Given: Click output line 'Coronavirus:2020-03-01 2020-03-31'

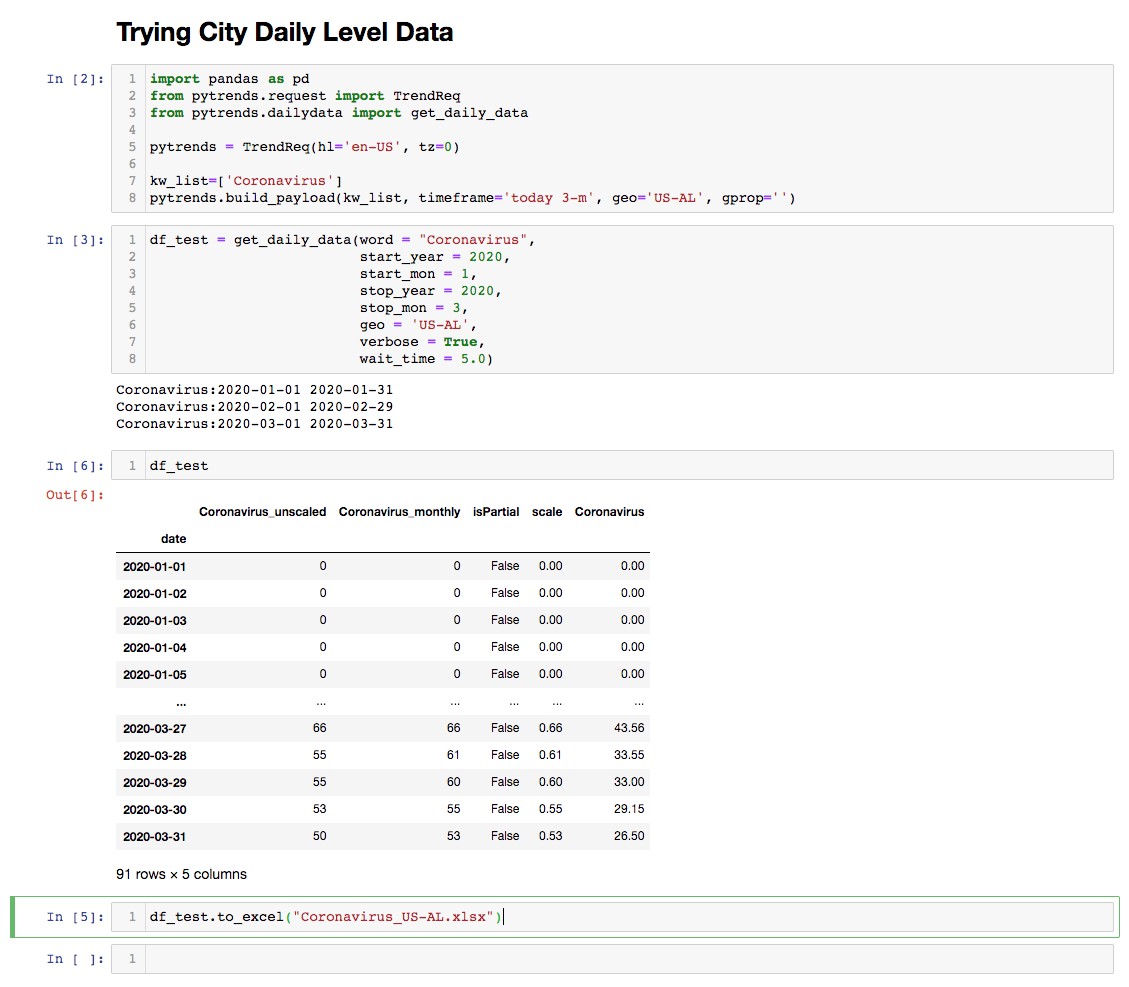Looking at the screenshot, I should tap(254, 424).
